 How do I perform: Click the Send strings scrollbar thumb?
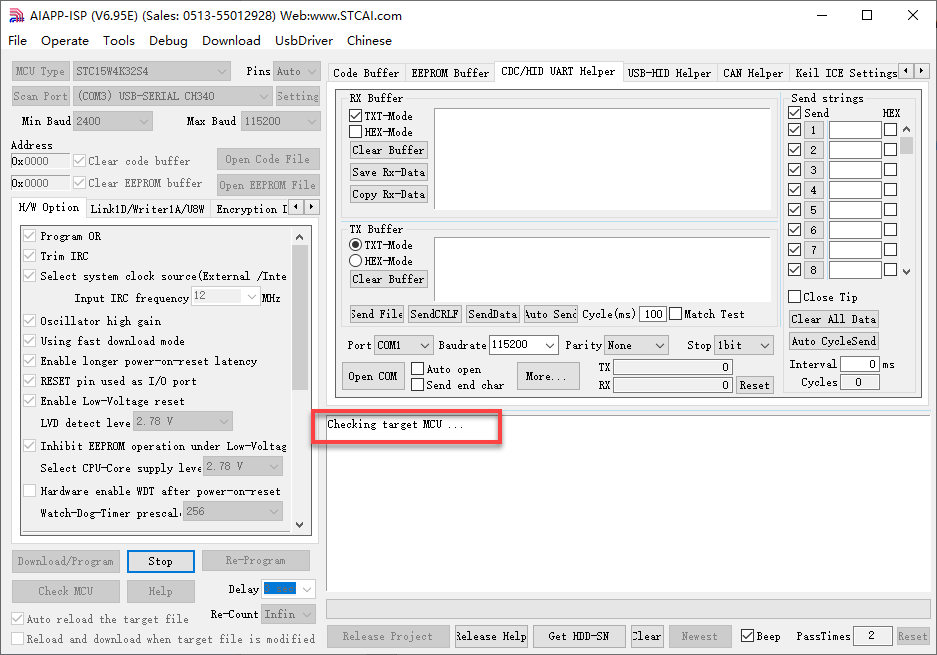tap(907, 145)
